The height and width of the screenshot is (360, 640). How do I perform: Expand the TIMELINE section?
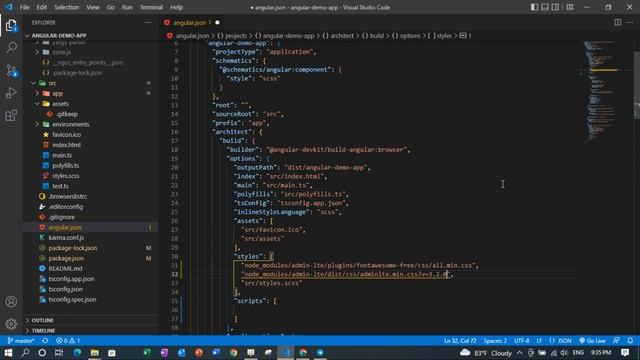pyautogui.click(x=43, y=330)
